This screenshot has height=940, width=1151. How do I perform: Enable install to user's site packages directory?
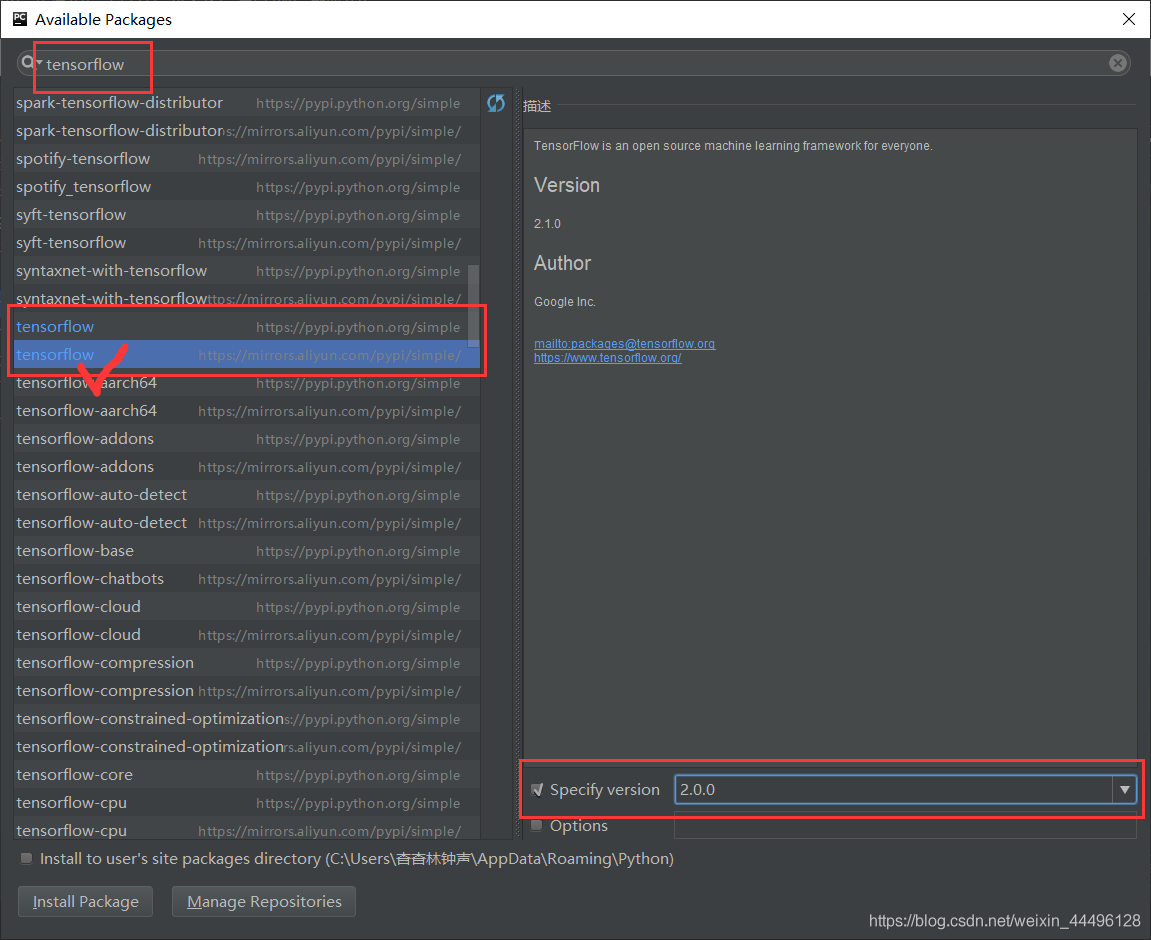(26, 859)
